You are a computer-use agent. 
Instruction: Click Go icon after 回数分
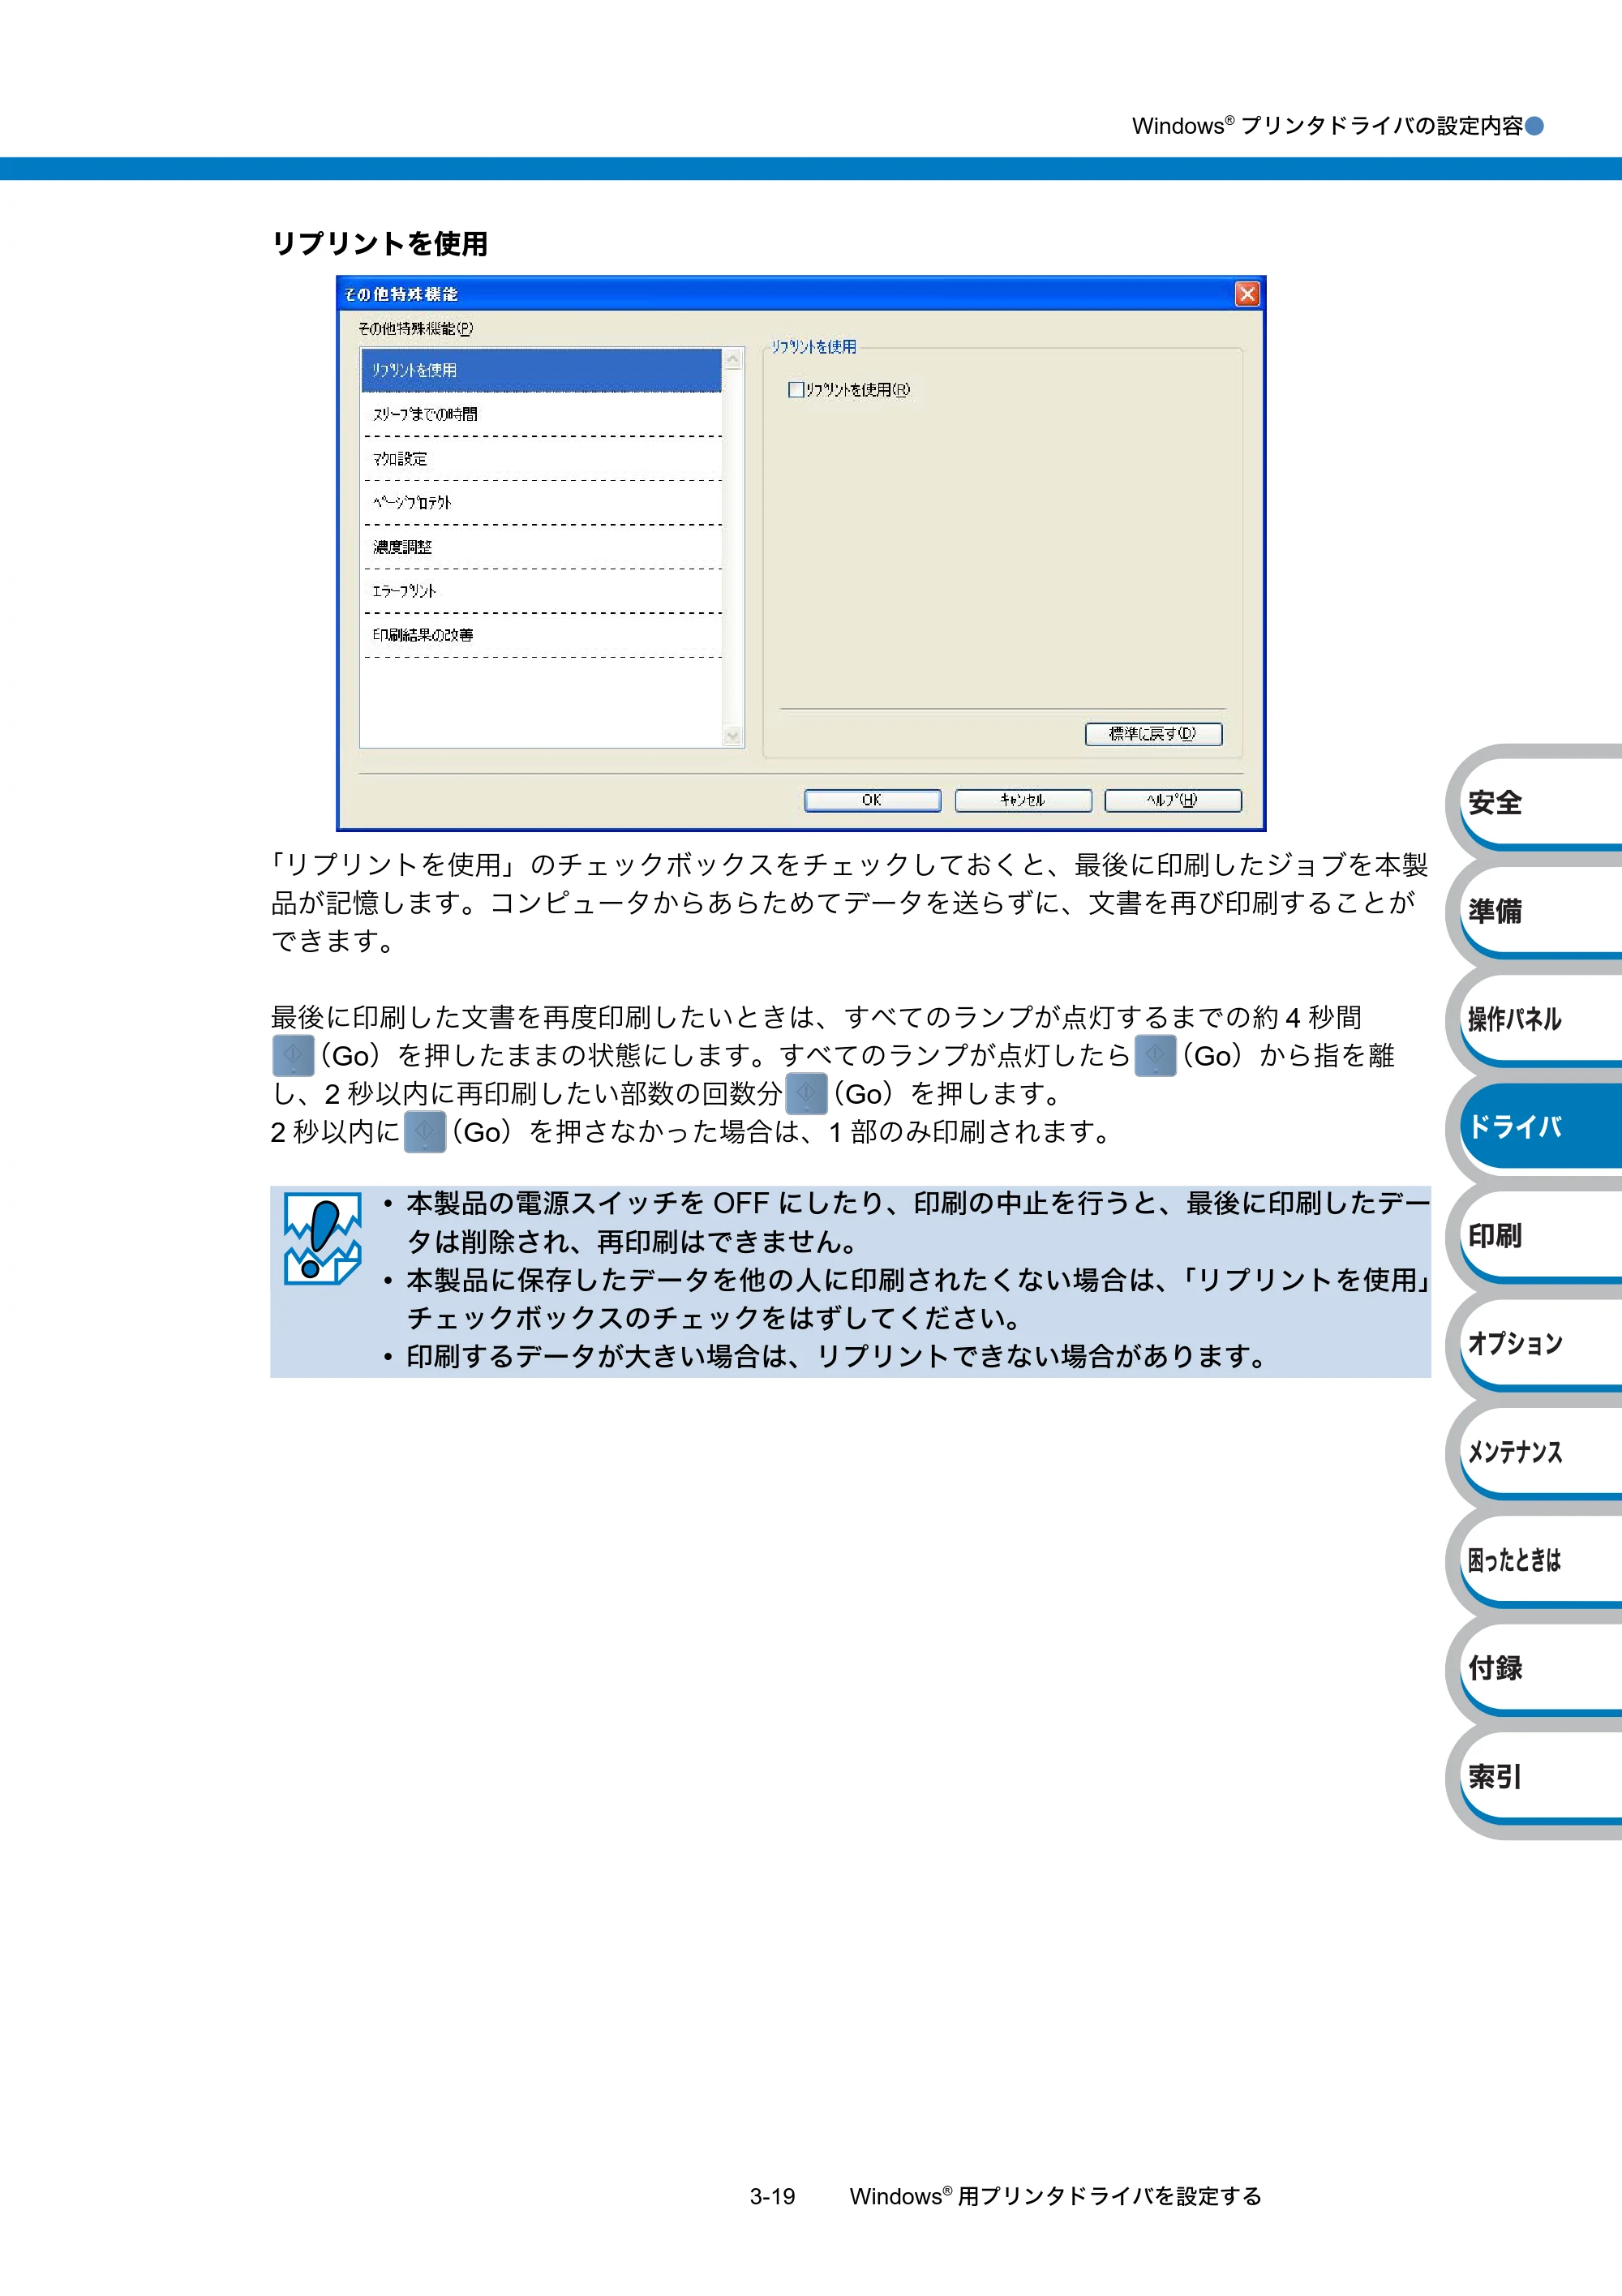[806, 1093]
